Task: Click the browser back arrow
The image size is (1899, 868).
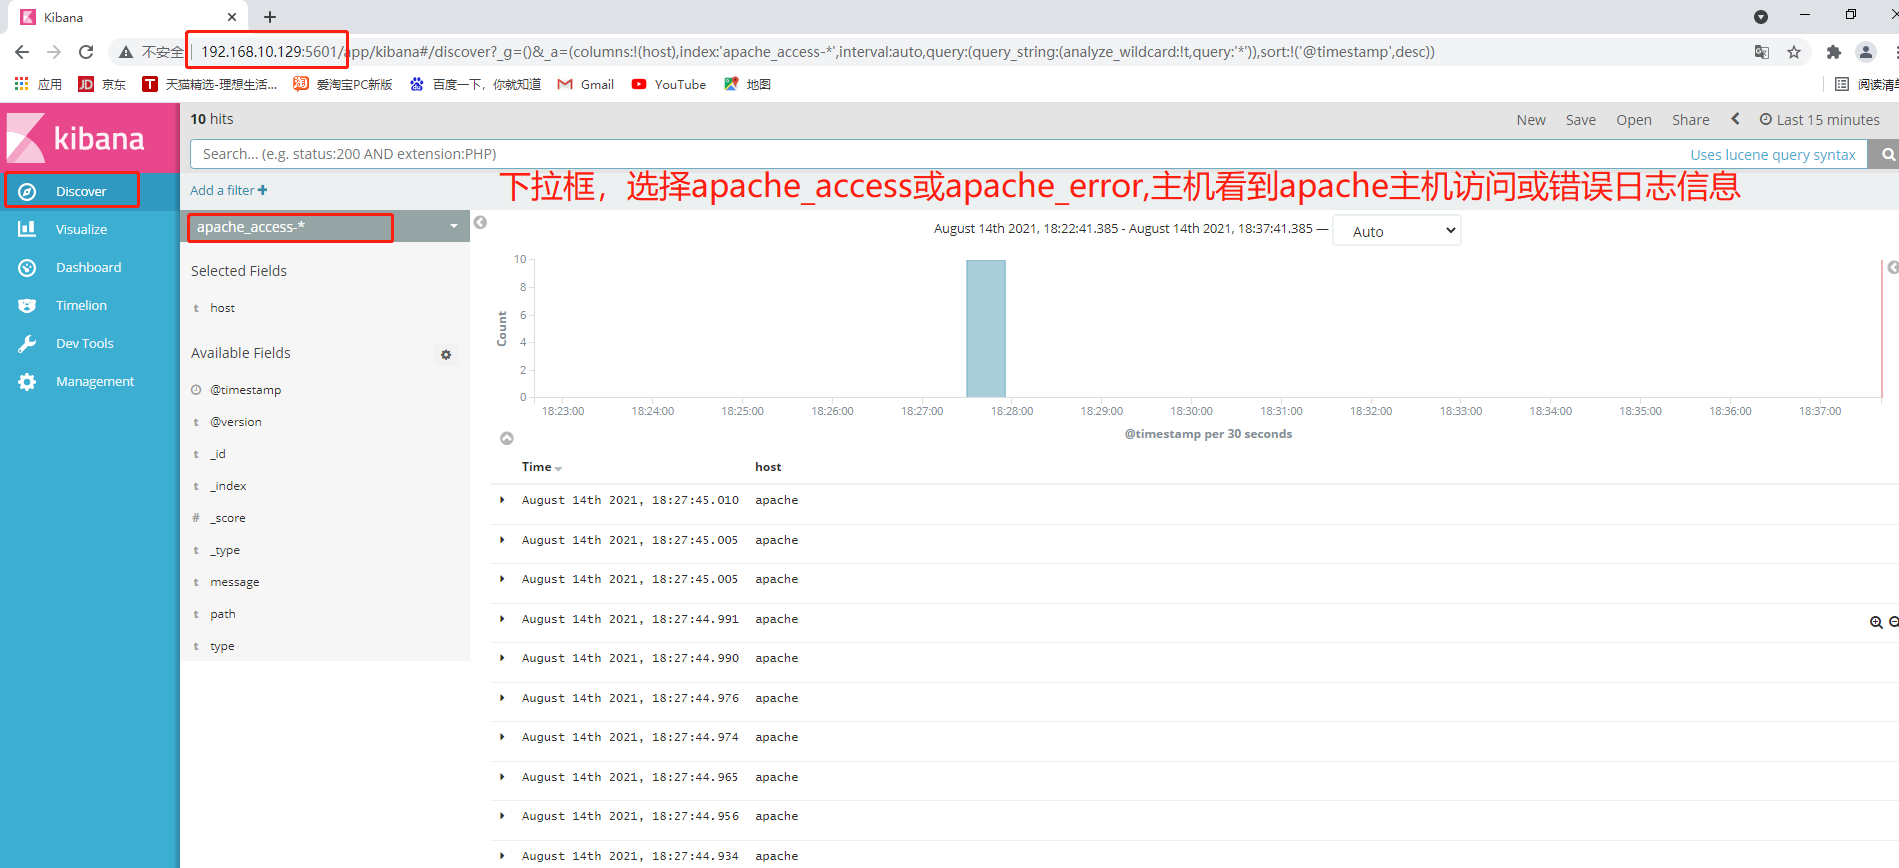Action: [x=22, y=52]
